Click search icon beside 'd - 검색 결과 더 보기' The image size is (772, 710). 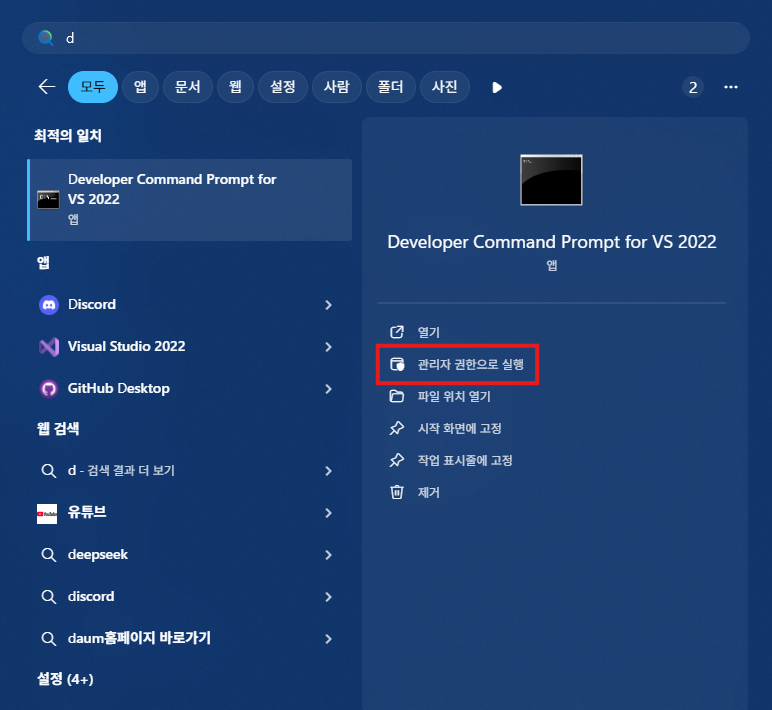pos(48,471)
